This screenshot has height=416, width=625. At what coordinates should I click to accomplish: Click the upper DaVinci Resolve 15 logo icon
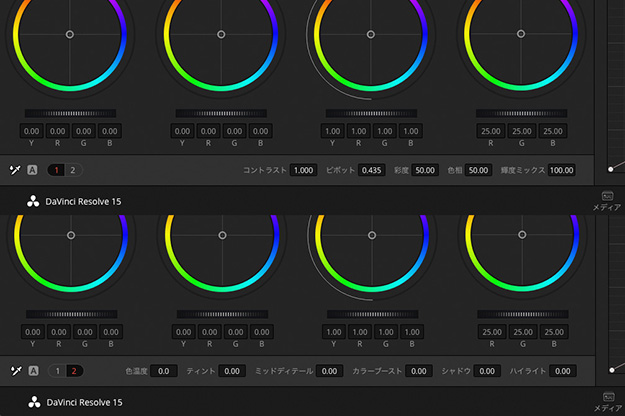[x=32, y=200]
